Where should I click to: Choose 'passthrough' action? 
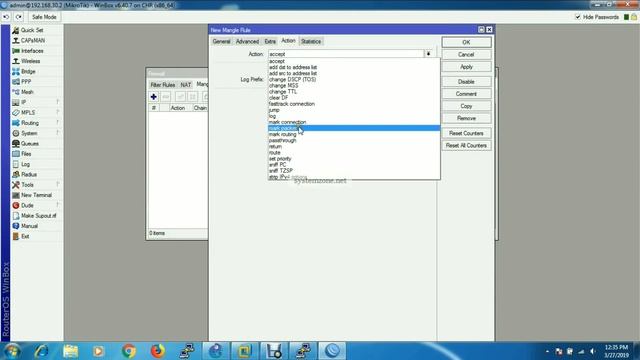[354, 140]
